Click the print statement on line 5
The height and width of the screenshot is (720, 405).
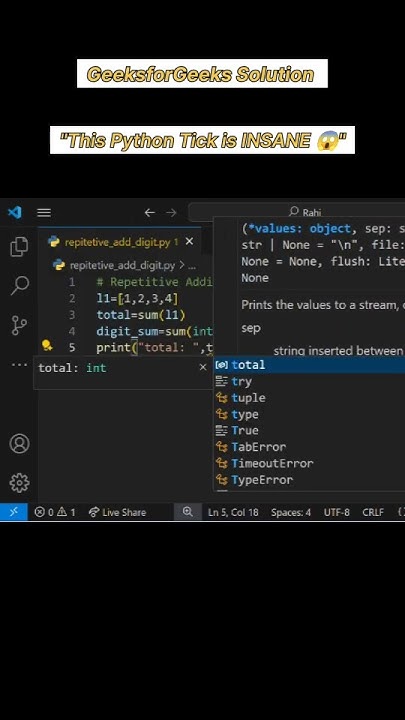point(155,348)
